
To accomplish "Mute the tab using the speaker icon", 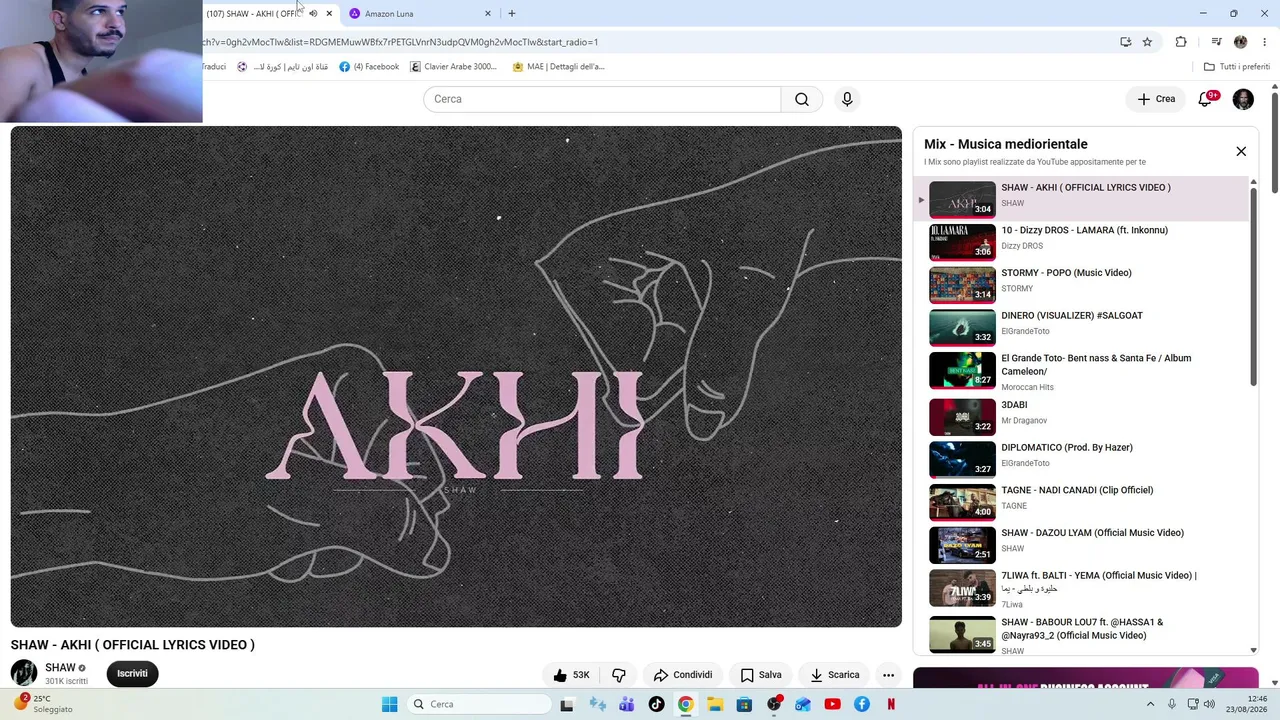I will [x=313, y=14].
